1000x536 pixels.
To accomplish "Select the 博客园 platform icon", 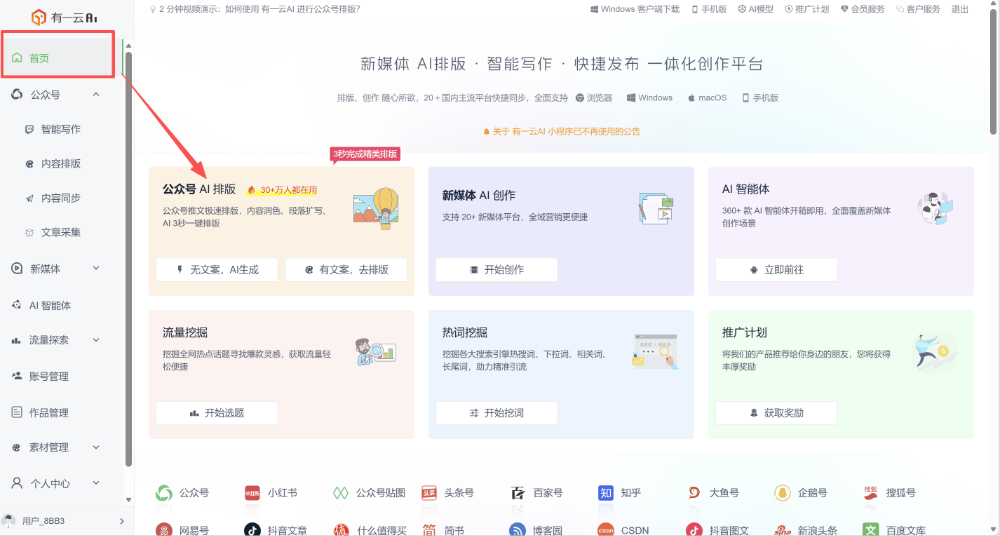I will (x=518, y=530).
